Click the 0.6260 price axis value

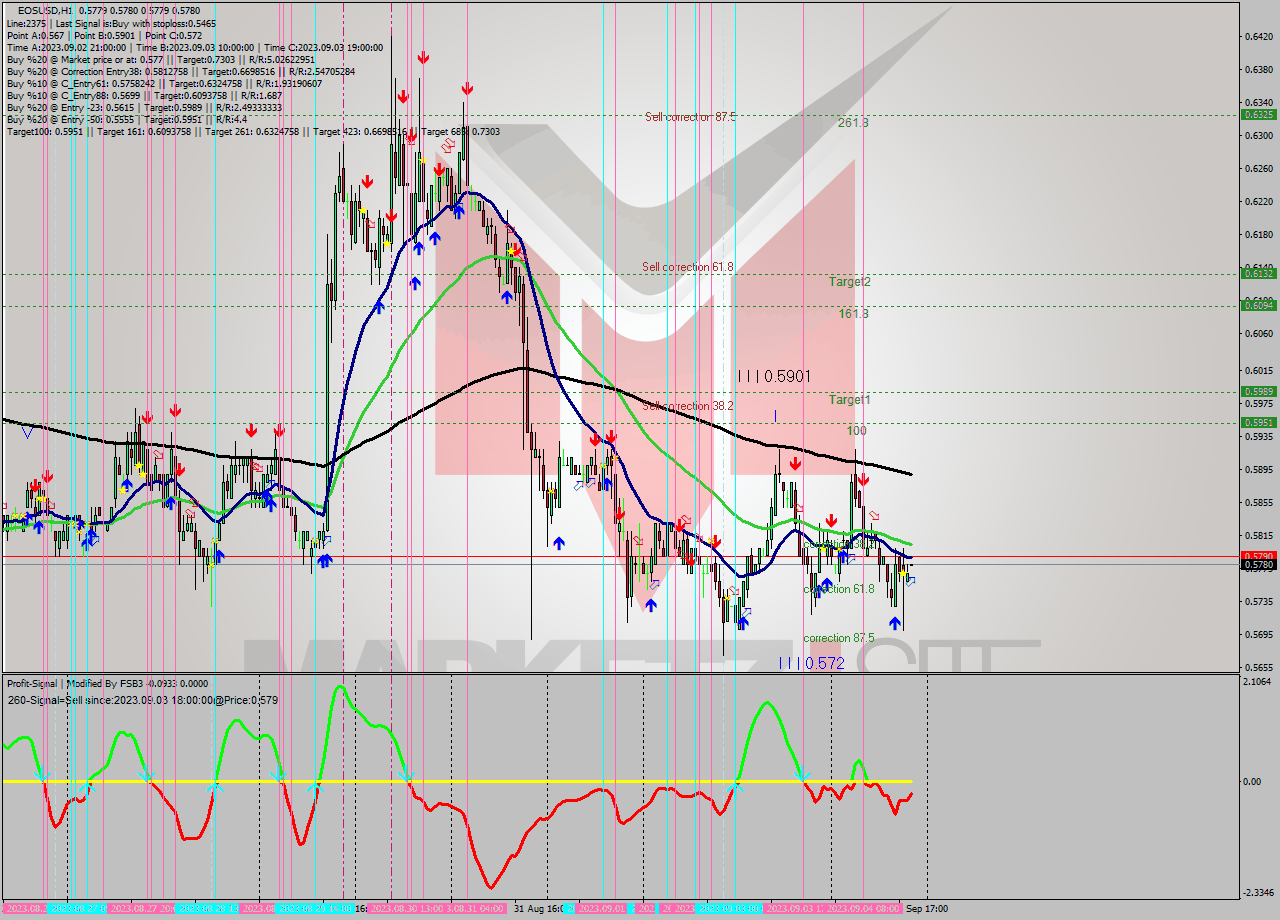pyautogui.click(x=1257, y=168)
